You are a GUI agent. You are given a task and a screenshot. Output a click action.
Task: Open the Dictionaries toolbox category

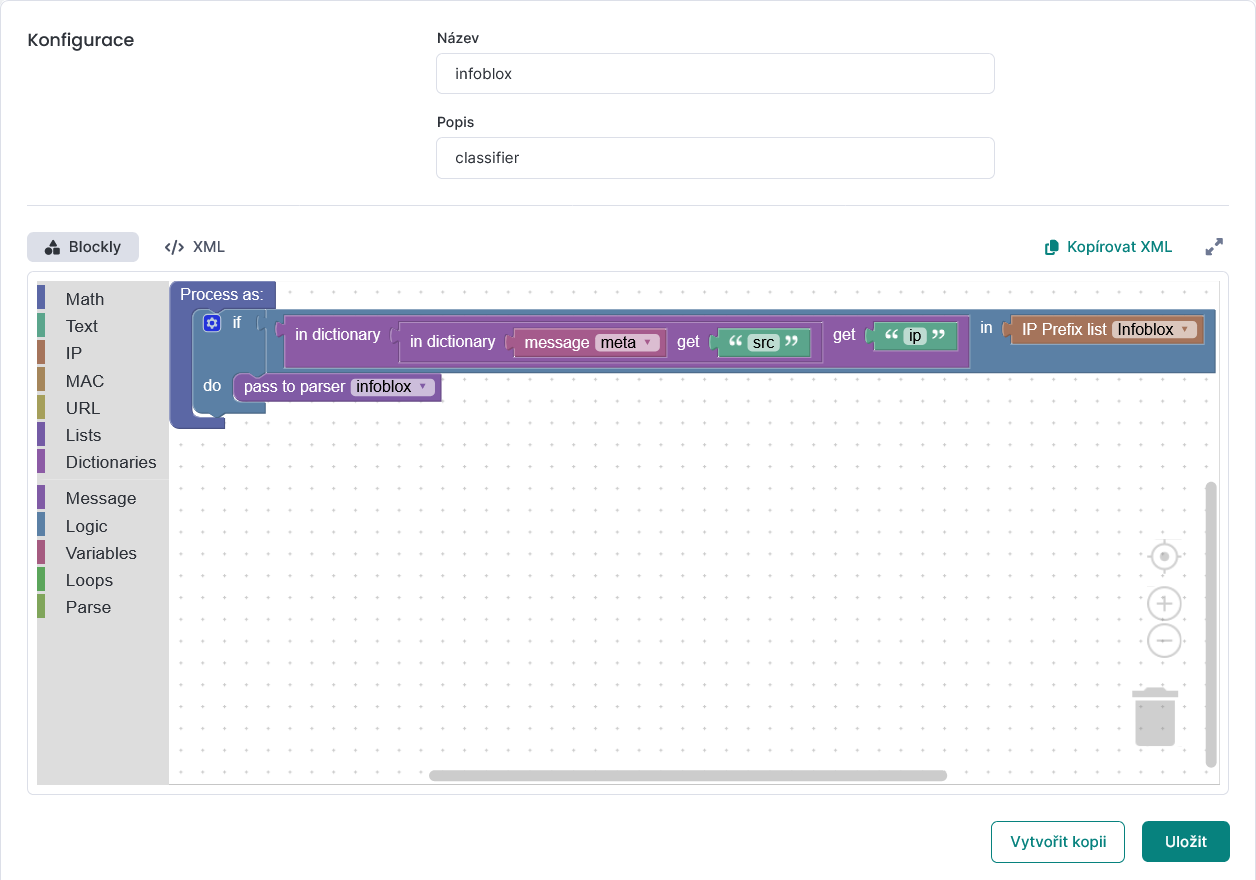pos(110,462)
